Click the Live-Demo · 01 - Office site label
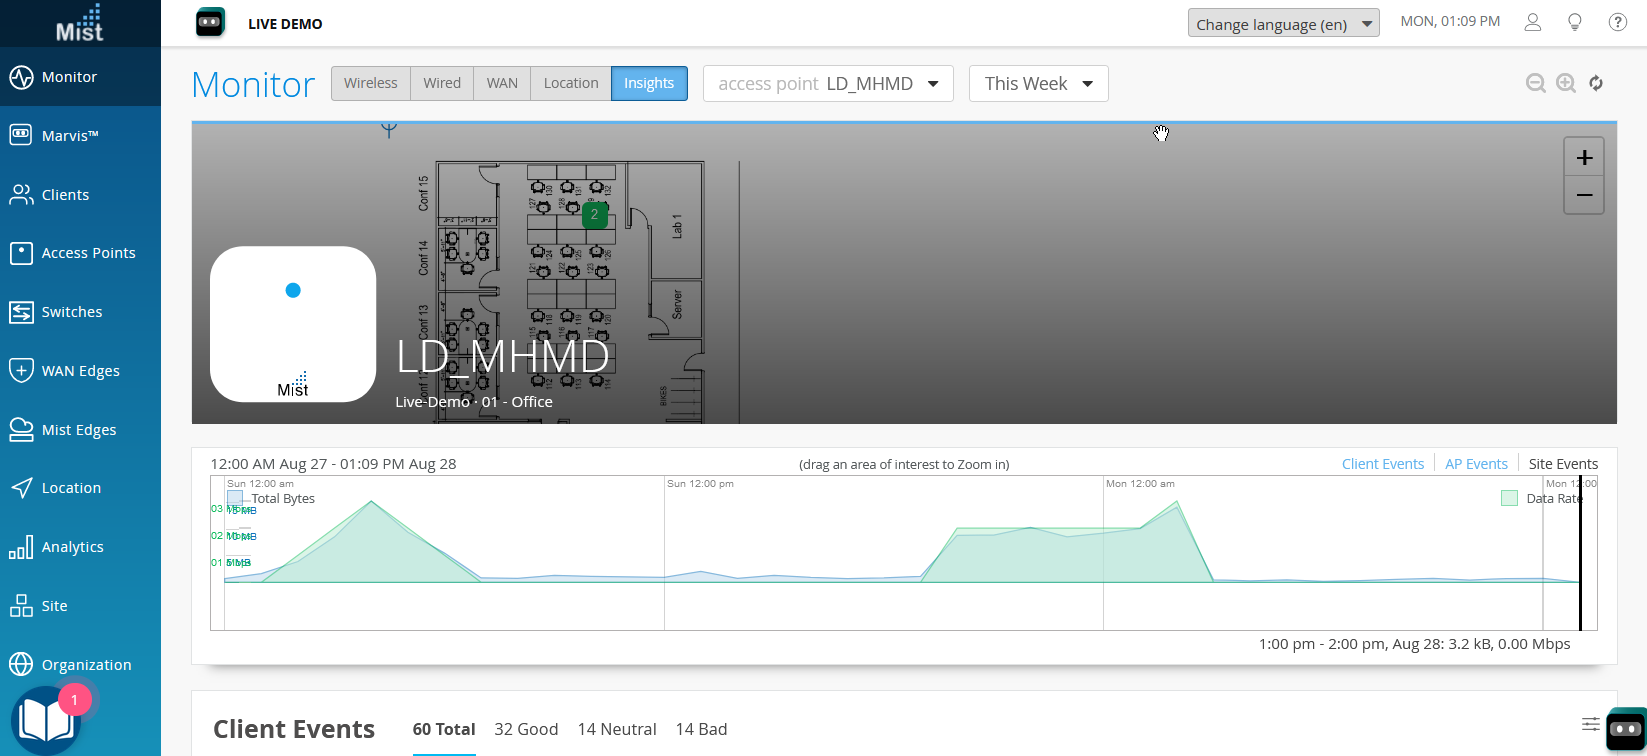 [x=474, y=402]
